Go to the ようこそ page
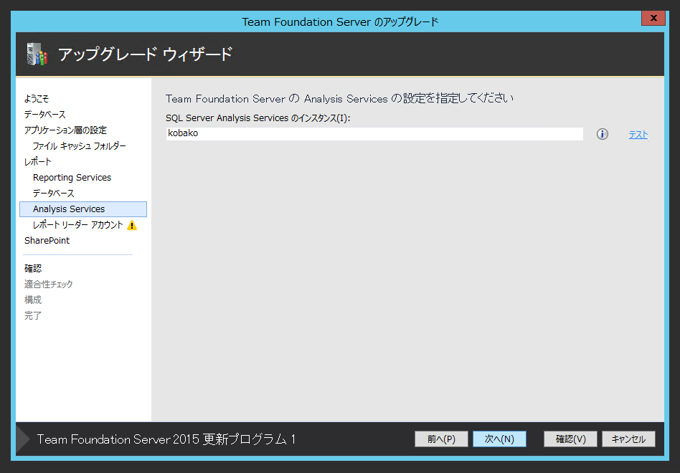Screen dimensions: 680x473 point(36,98)
